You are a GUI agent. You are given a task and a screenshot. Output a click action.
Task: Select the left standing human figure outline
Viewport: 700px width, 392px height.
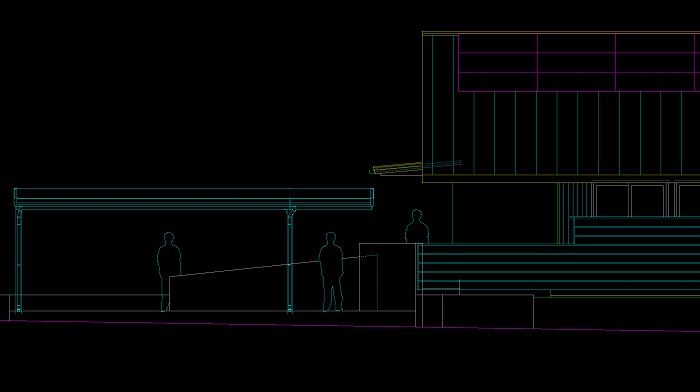pyautogui.click(x=169, y=271)
